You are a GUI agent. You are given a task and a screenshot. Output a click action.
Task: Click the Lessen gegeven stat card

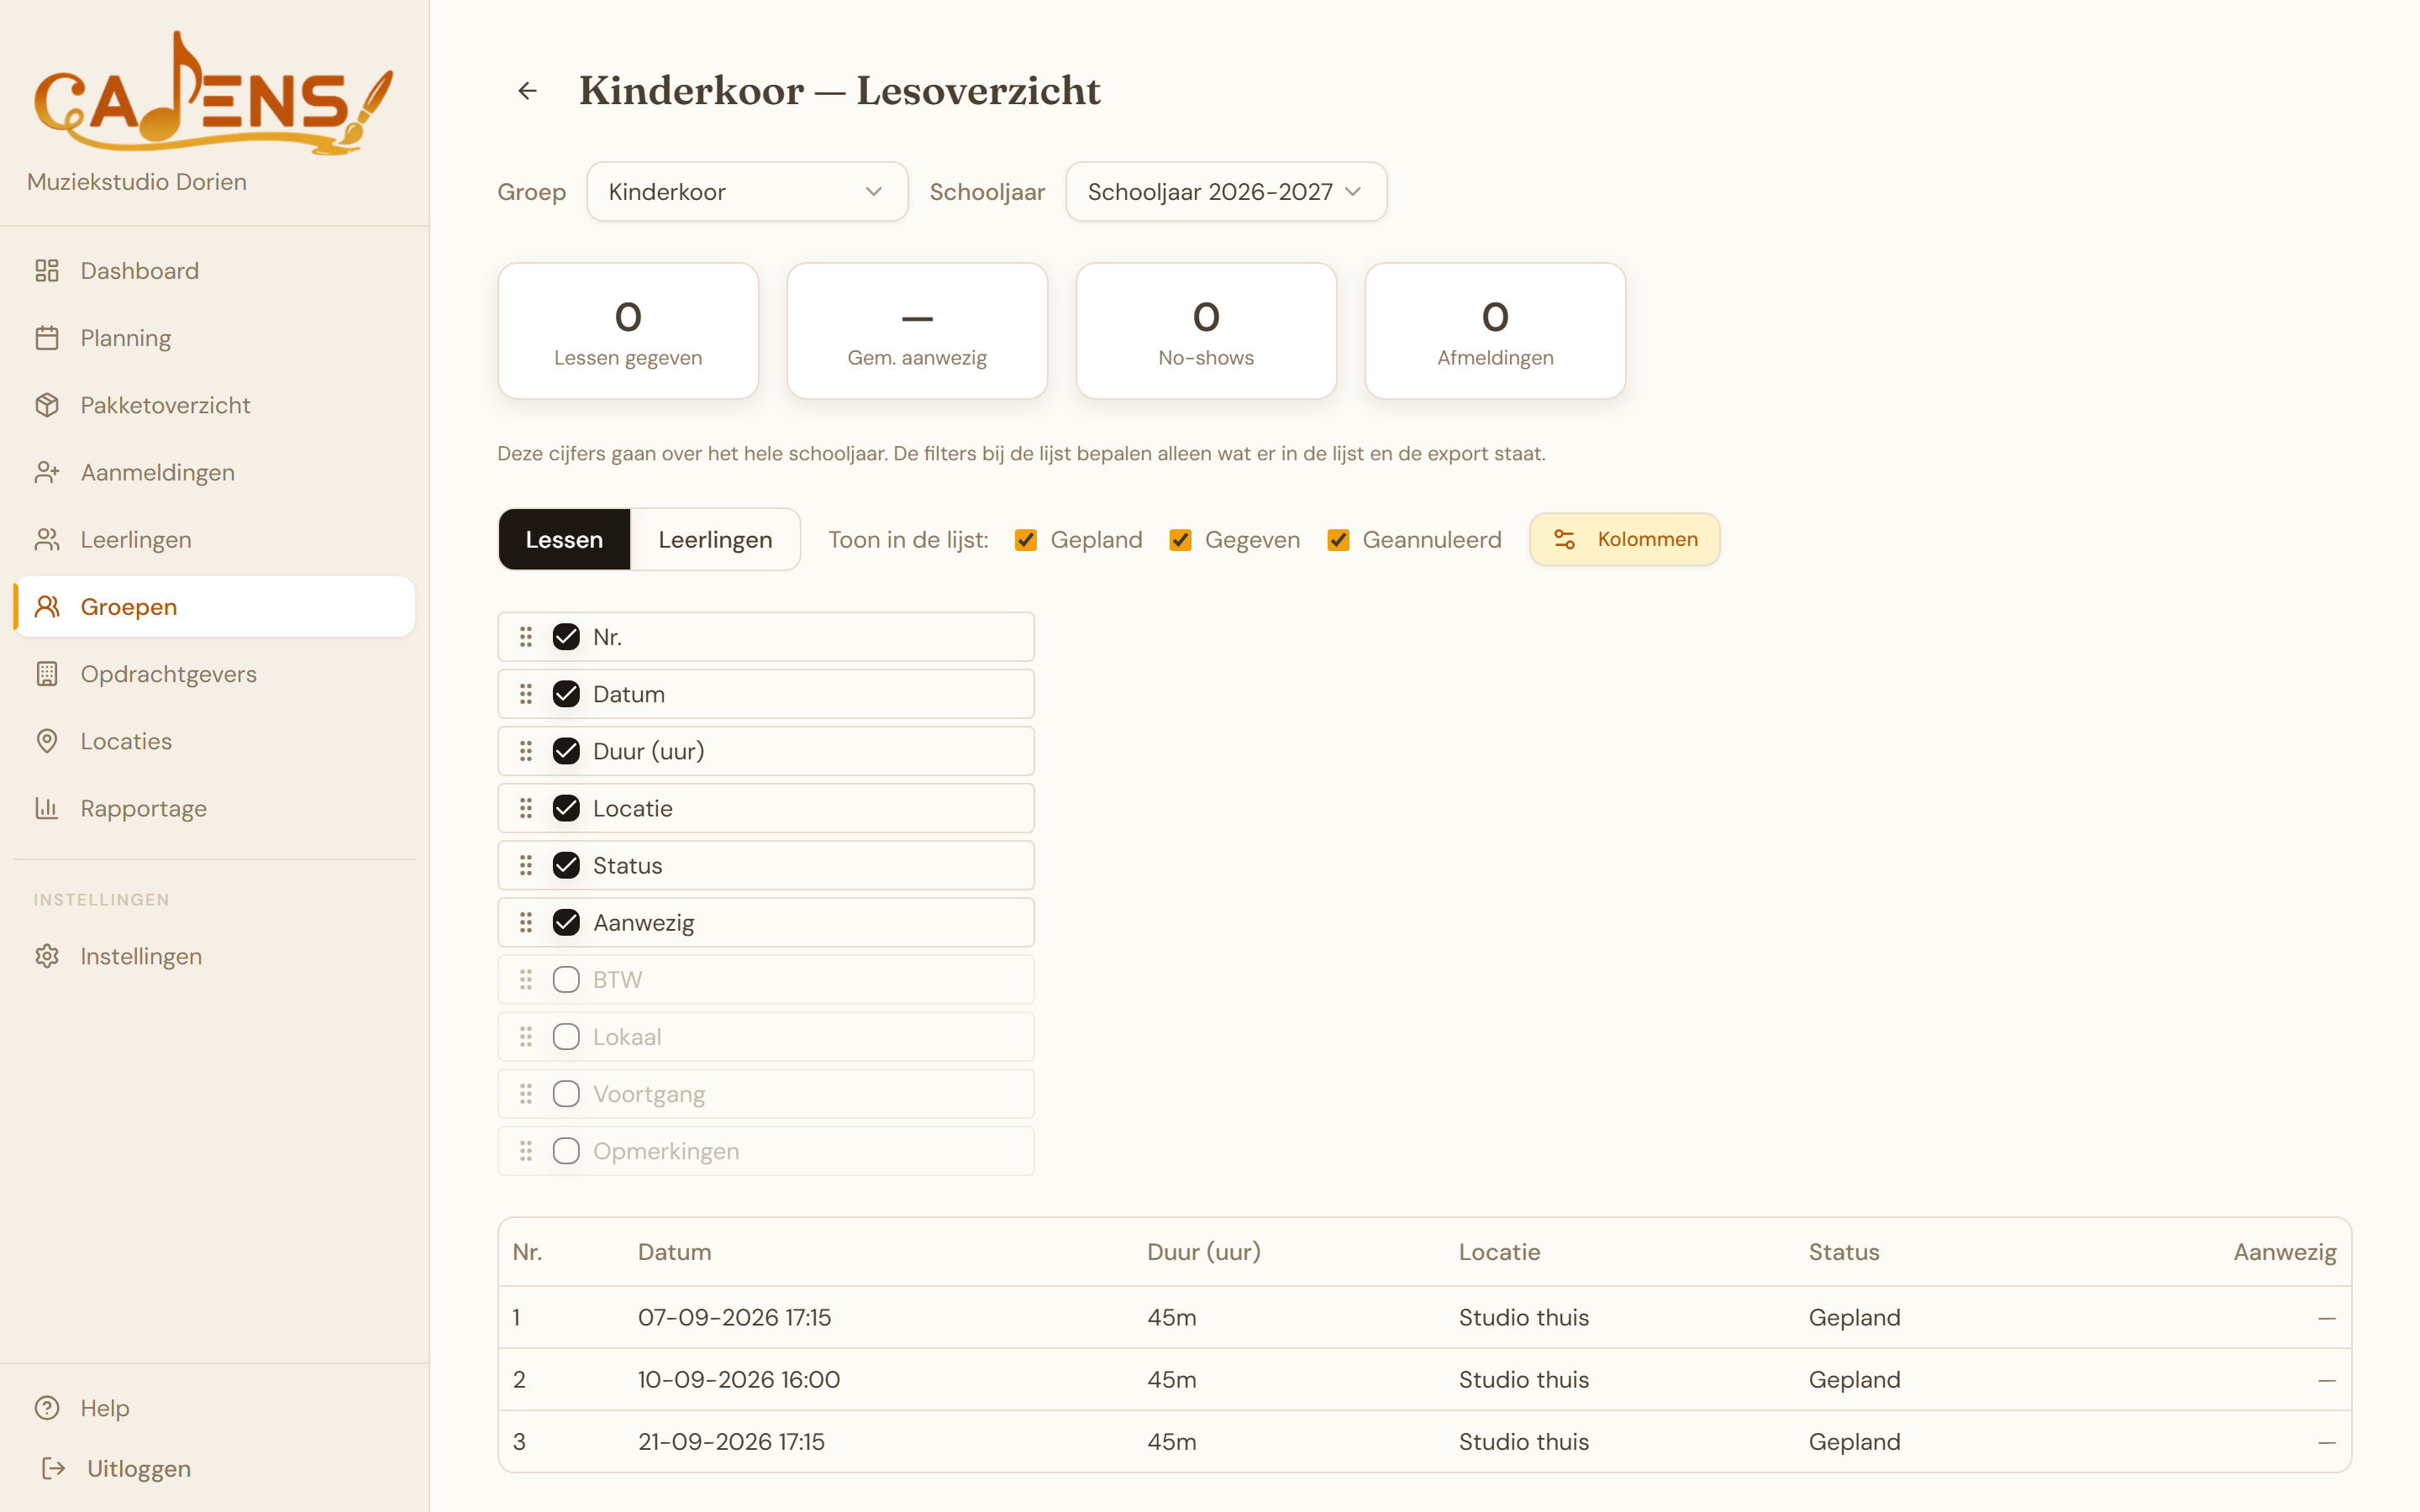[x=628, y=331]
